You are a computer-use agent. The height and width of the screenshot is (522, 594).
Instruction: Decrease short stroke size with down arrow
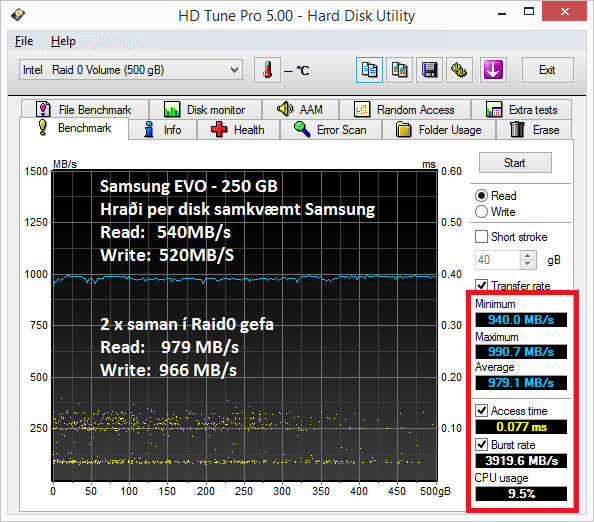pos(528,264)
